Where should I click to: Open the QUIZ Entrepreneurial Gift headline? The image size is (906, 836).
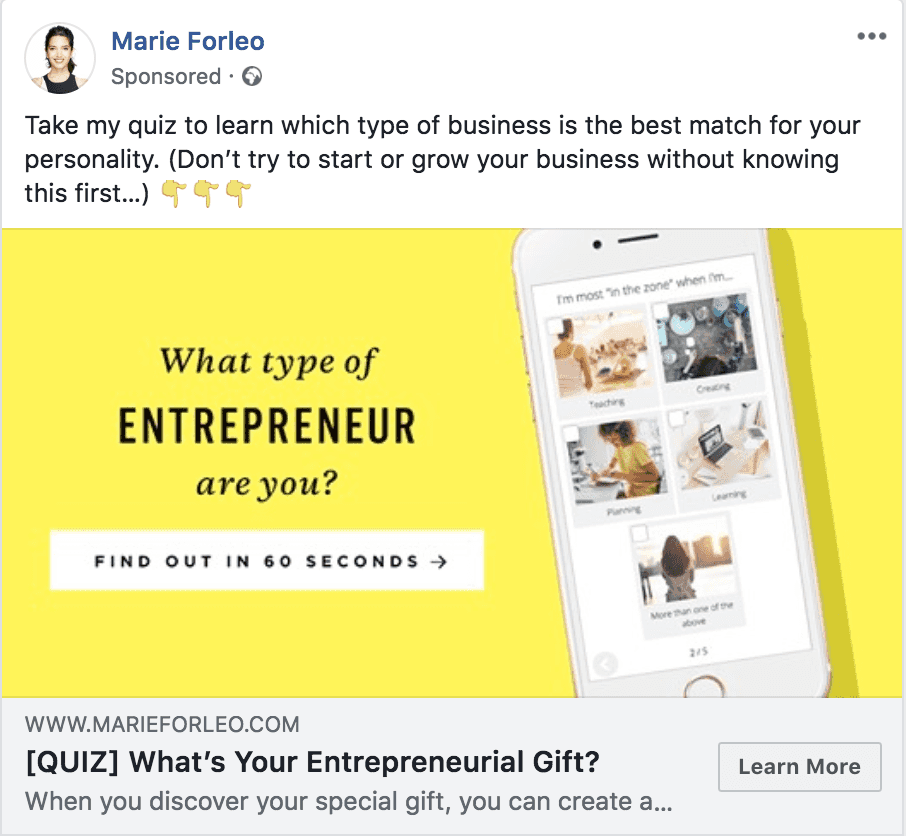[x=313, y=761]
